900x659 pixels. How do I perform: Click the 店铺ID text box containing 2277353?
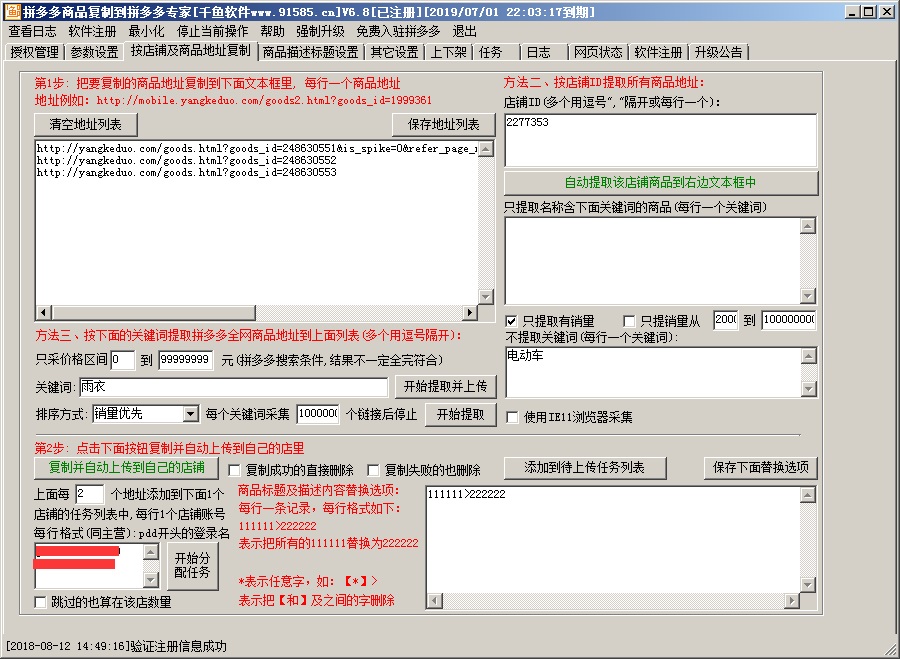coord(660,141)
